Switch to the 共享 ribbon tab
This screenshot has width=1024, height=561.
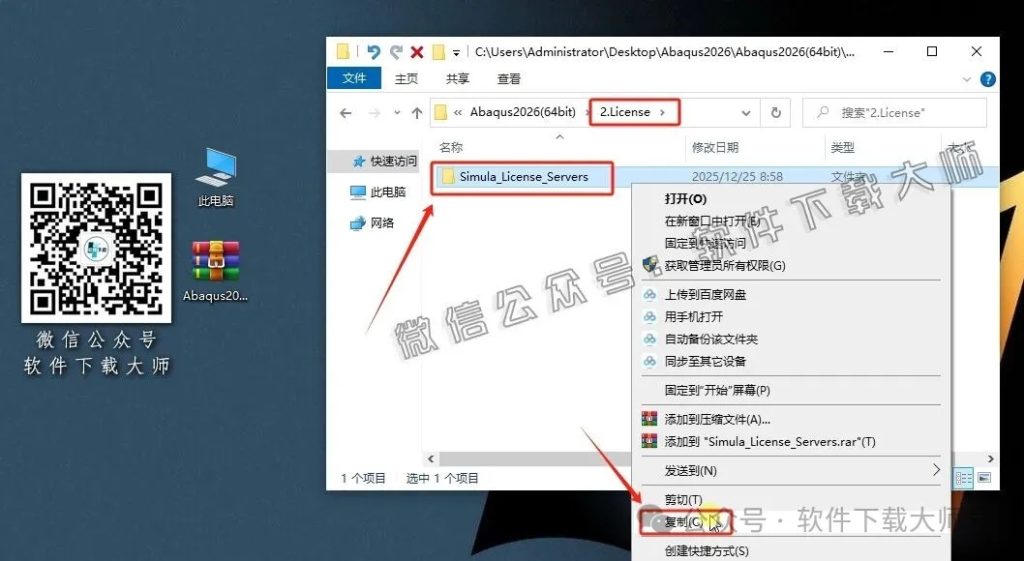tap(457, 78)
